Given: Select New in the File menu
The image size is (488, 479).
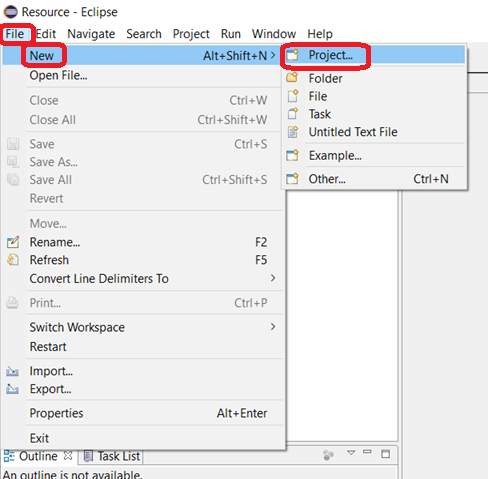Looking at the screenshot, I should tap(143, 55).
